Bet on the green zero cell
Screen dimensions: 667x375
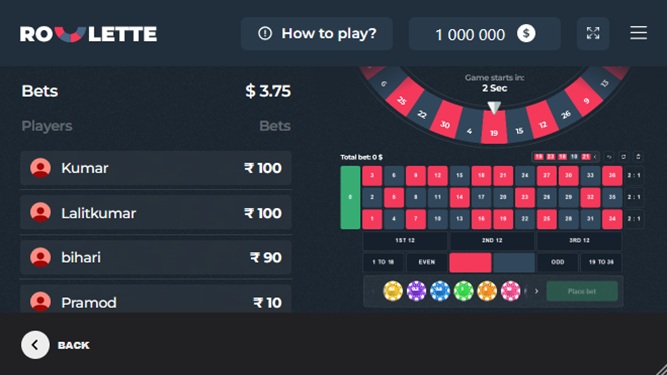click(x=351, y=197)
